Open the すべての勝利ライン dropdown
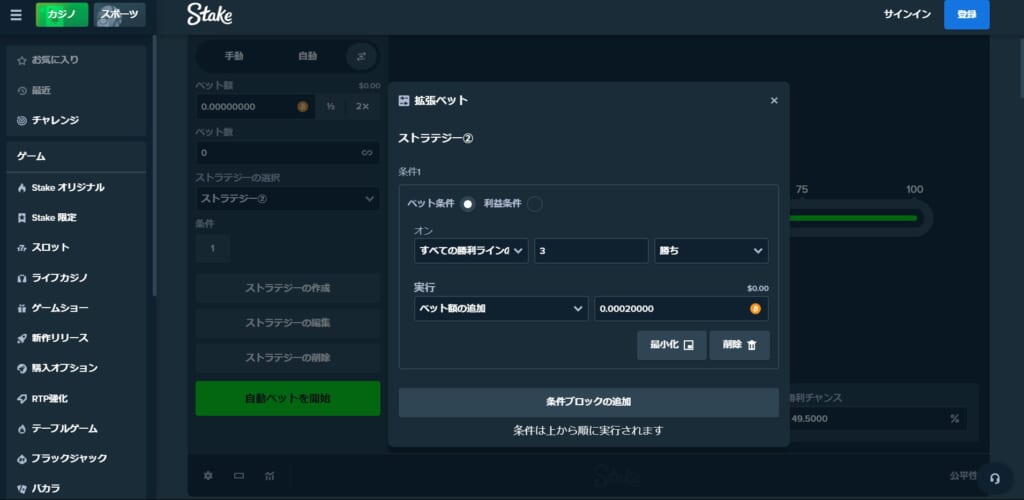This screenshot has height=500, width=1024. (472, 251)
